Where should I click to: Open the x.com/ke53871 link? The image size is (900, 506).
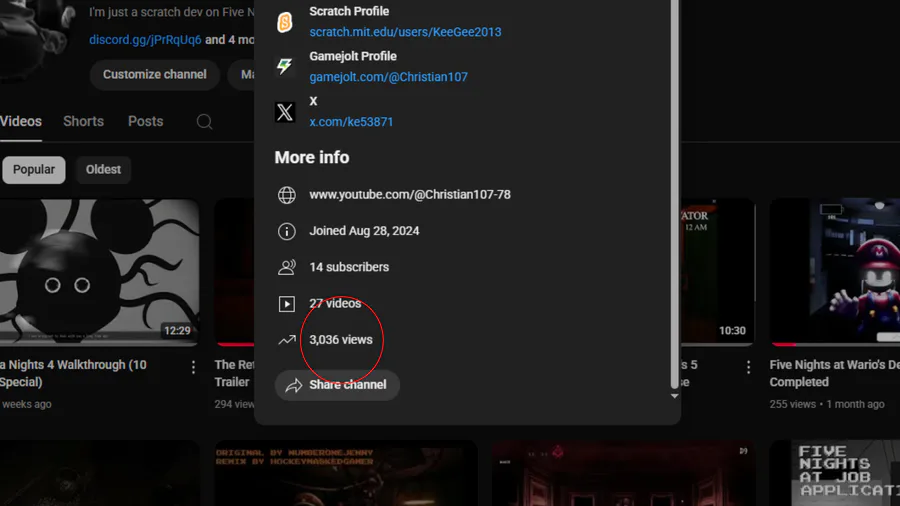pos(351,122)
